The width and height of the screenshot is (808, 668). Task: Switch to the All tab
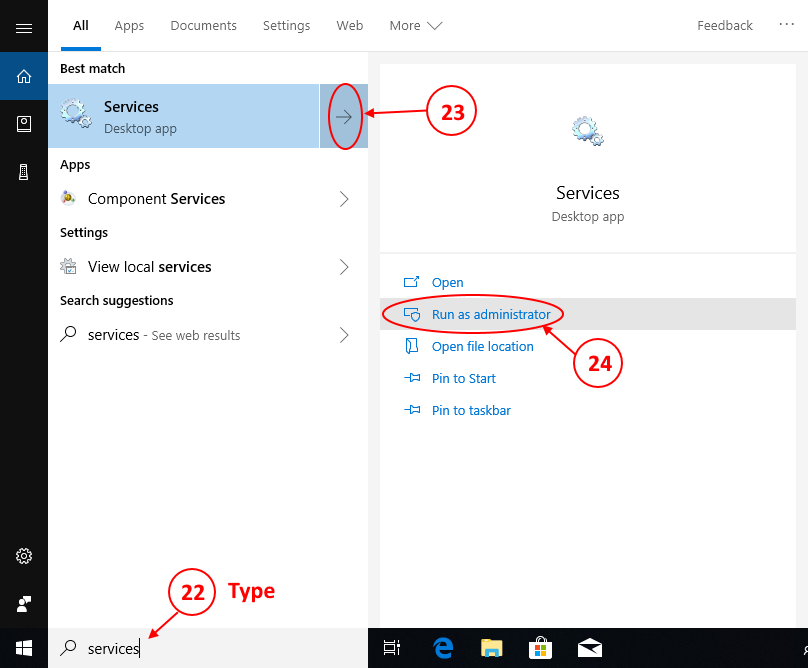tap(81, 26)
